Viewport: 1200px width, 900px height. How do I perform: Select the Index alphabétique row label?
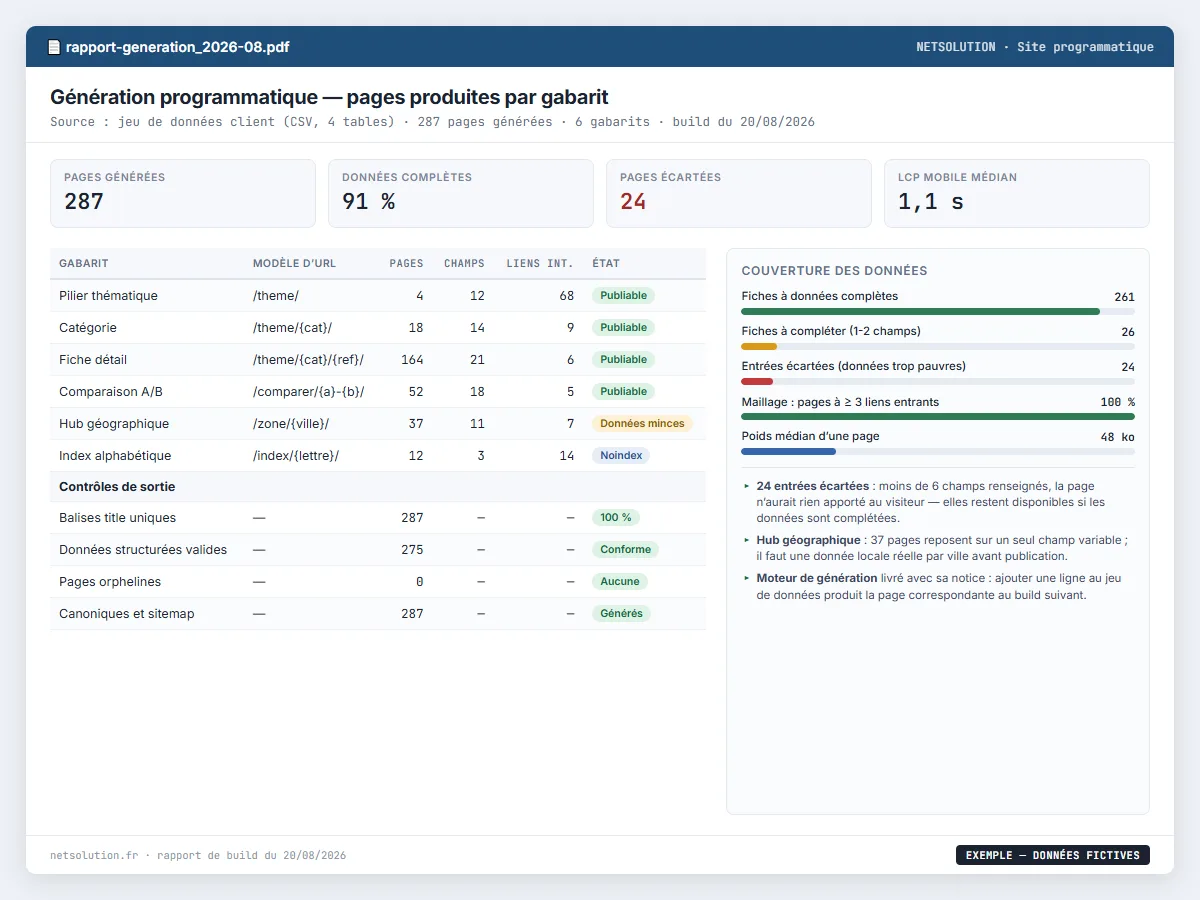(x=115, y=456)
